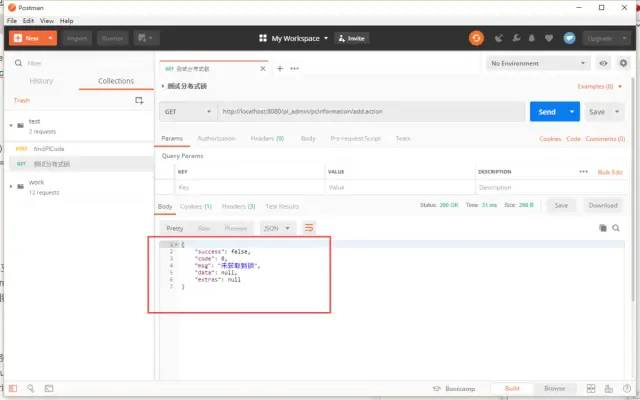This screenshot has height=400, width=640.
Task: Expand the request name description arrow
Action: tap(162, 86)
